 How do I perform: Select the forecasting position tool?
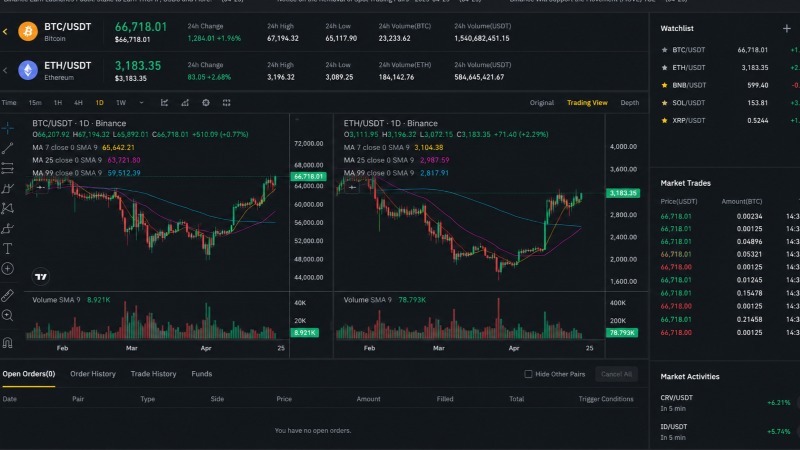pyautogui.click(x=8, y=228)
